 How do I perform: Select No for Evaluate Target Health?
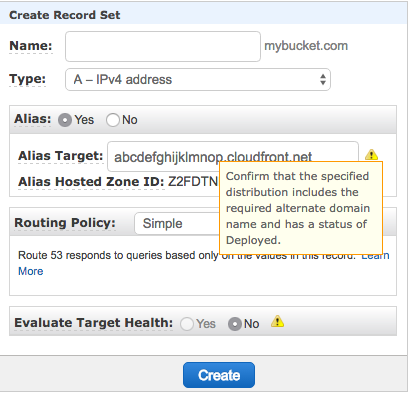click(x=235, y=324)
